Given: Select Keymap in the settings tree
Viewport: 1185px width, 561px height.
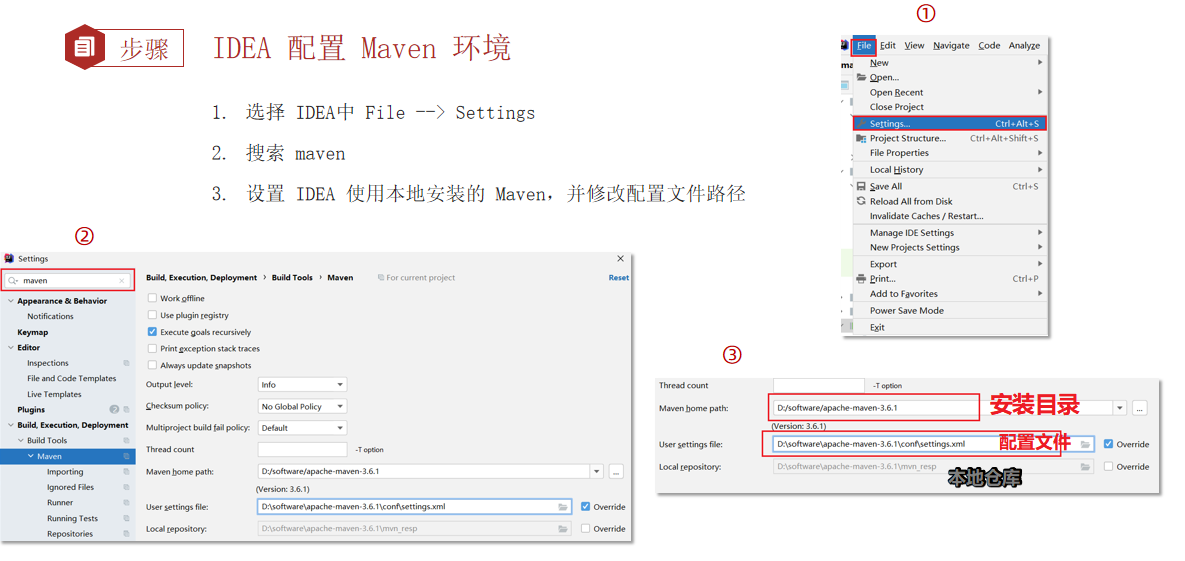Looking at the screenshot, I should (x=32, y=332).
